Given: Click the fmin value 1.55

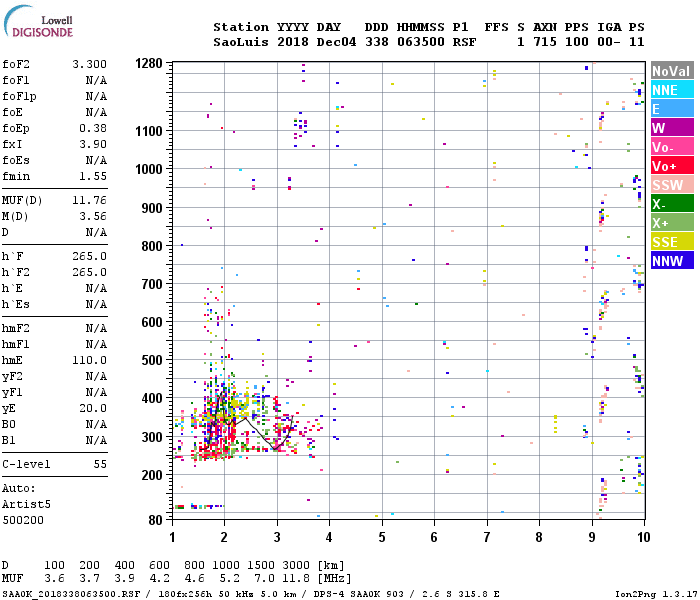Looking at the screenshot, I should 93,176.
